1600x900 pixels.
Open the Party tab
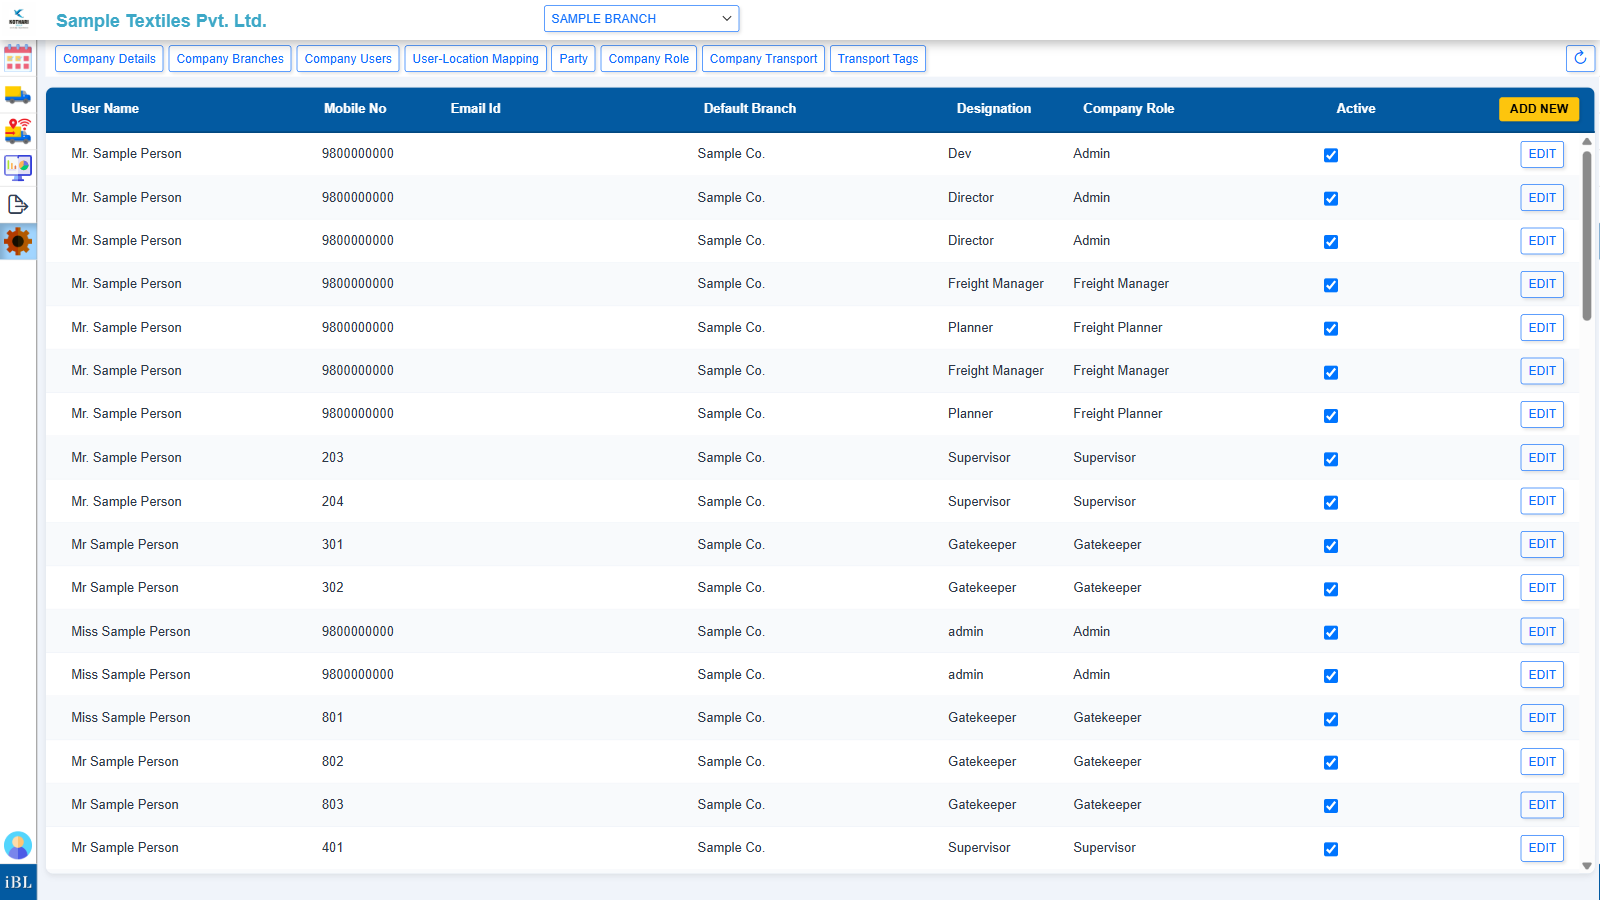[x=573, y=59]
